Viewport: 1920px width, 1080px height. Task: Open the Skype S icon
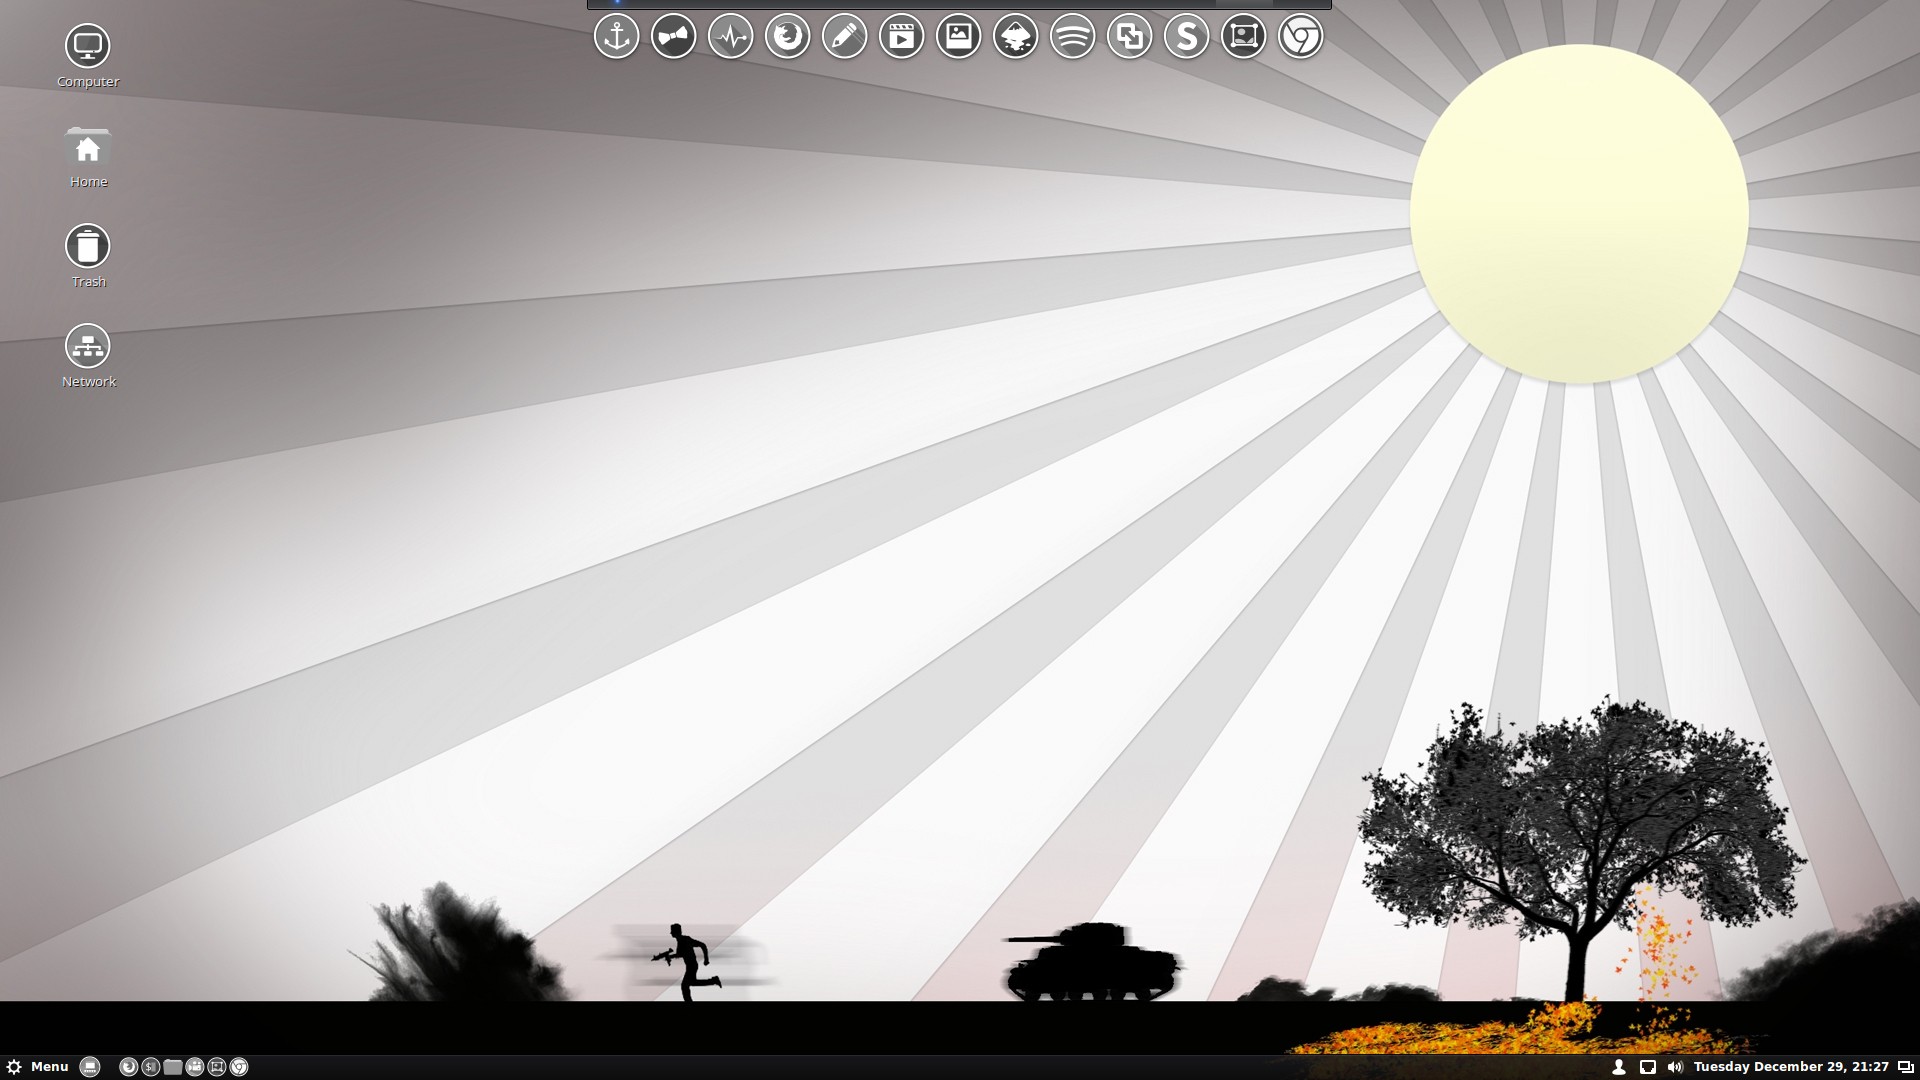(x=1186, y=37)
